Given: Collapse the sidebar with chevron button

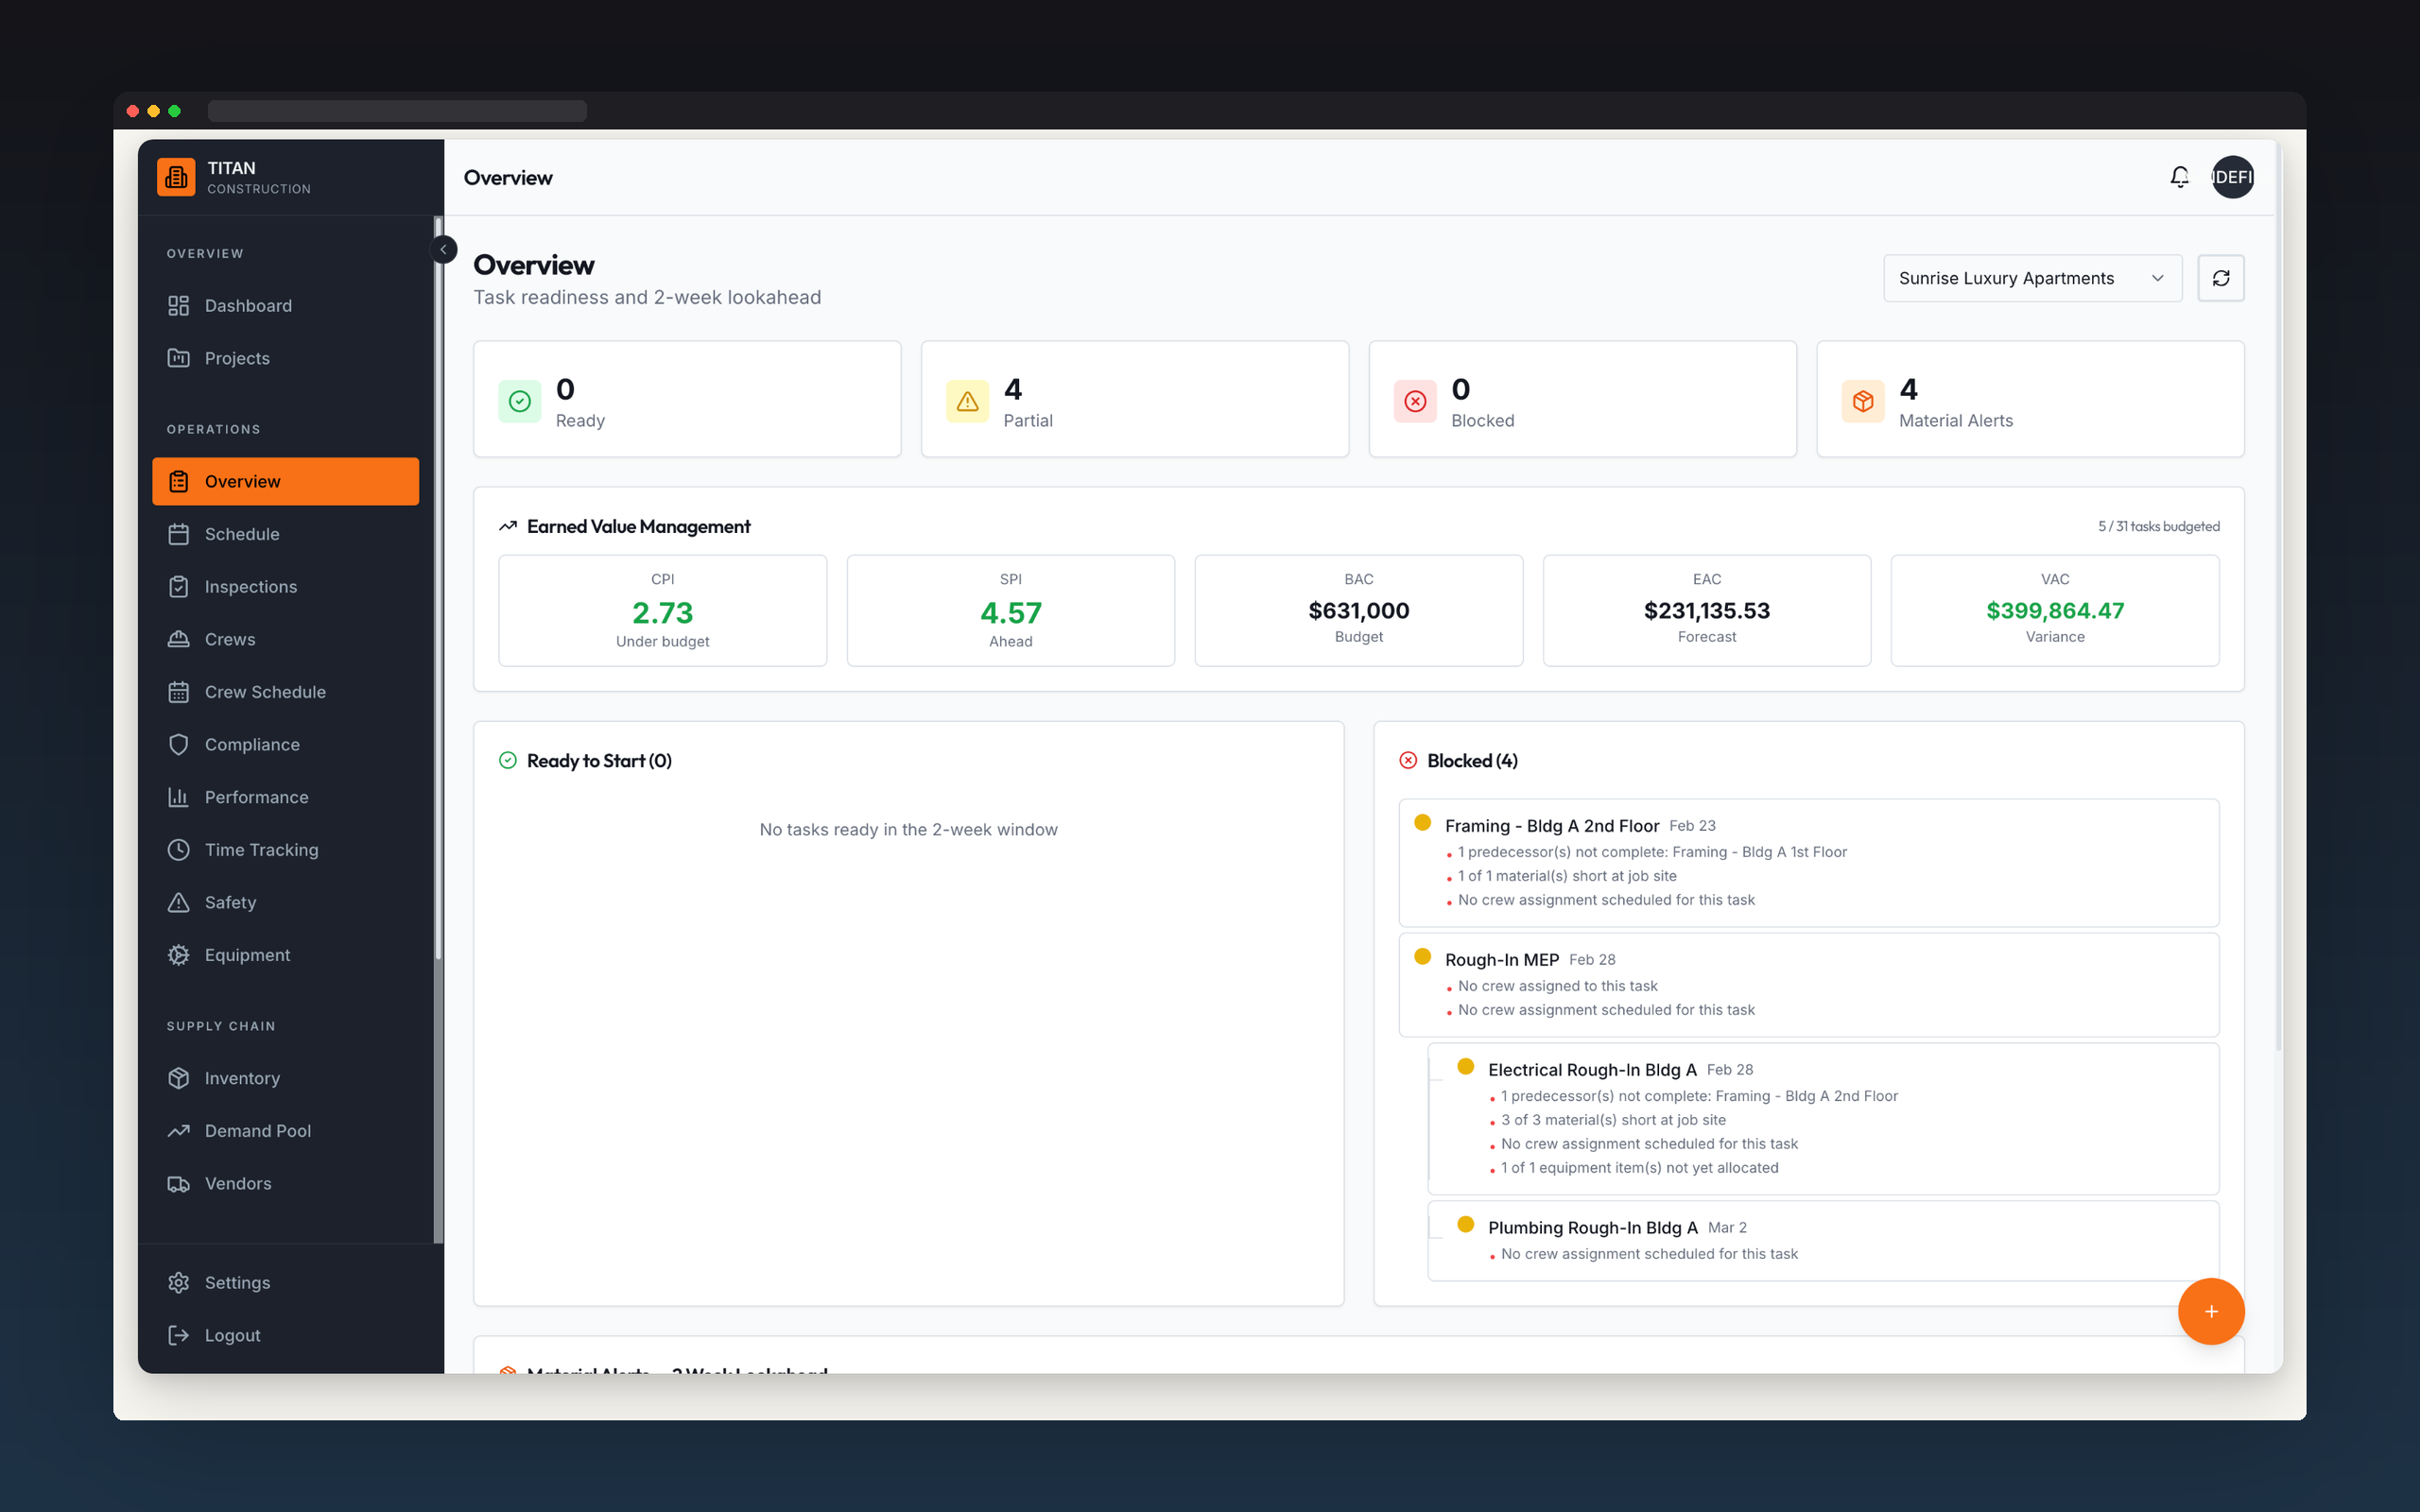Looking at the screenshot, I should 443,249.
